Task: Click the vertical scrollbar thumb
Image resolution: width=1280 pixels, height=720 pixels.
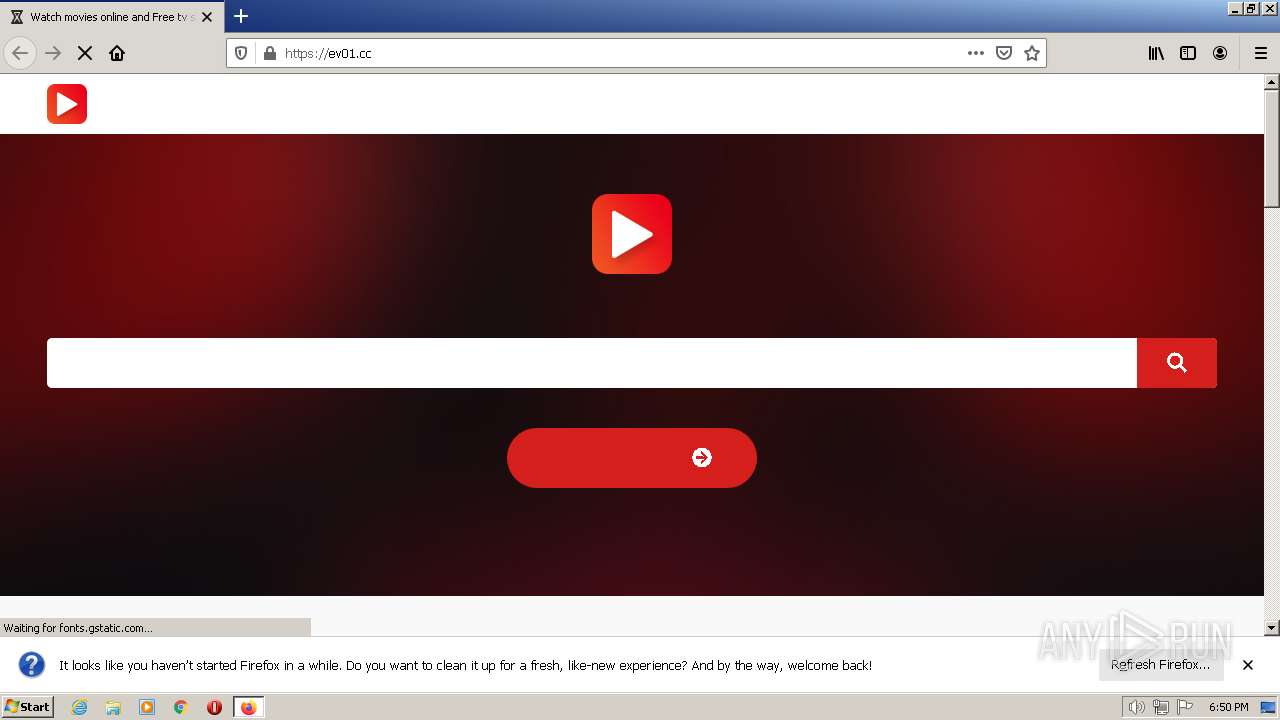Action: 1272,148
